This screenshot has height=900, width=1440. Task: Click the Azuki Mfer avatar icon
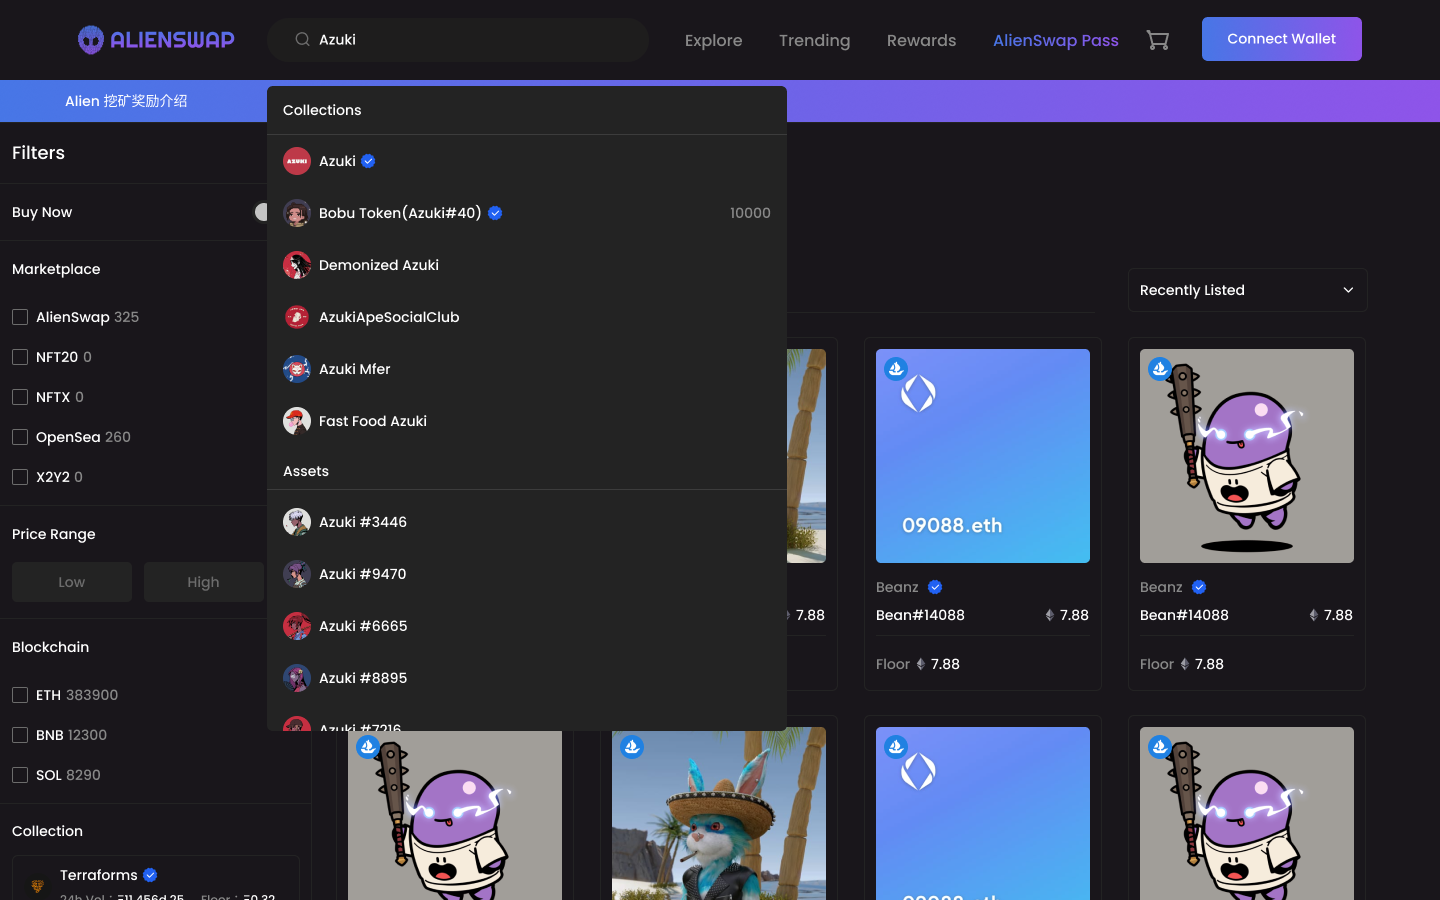pyautogui.click(x=297, y=369)
